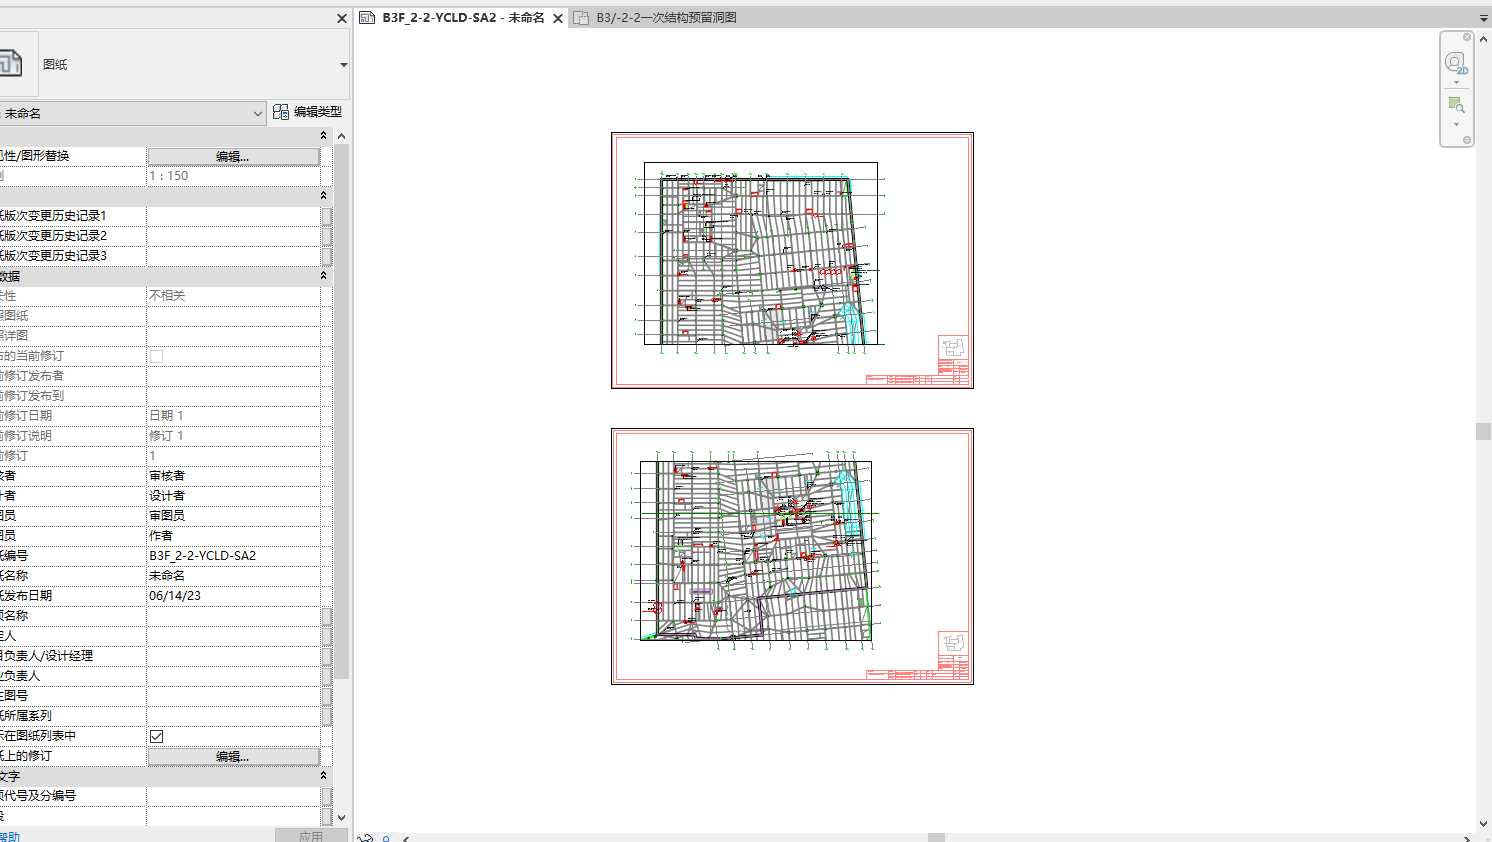Image resolution: width=1492 pixels, height=842 pixels.
Task: Click the sheet type thumbnail icon in Properties
Action: (12, 64)
